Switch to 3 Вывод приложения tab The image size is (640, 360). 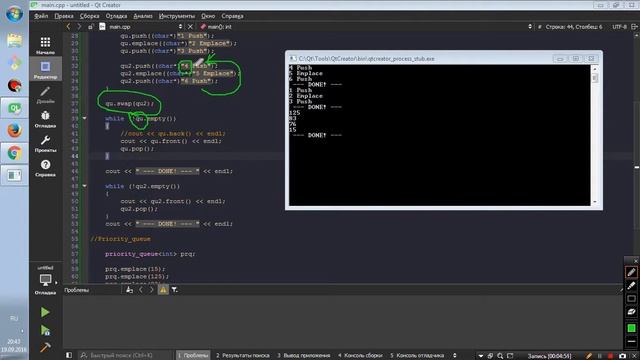(304, 356)
